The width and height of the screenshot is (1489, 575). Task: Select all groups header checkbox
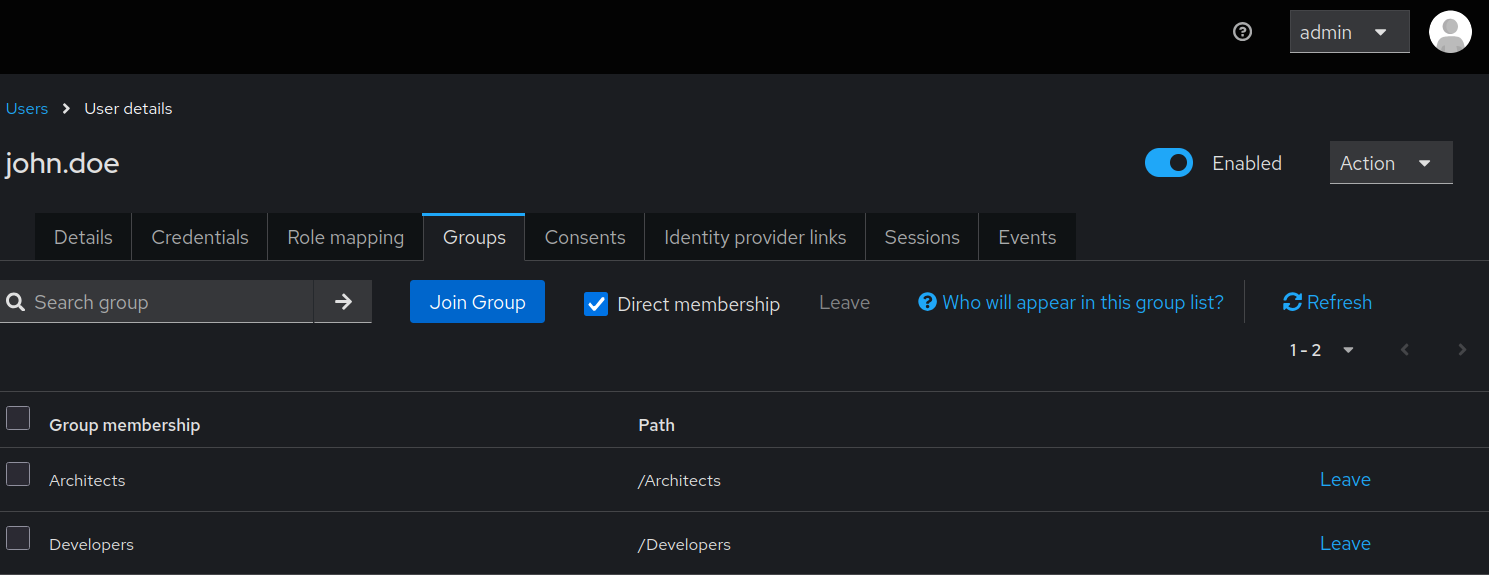[18, 418]
